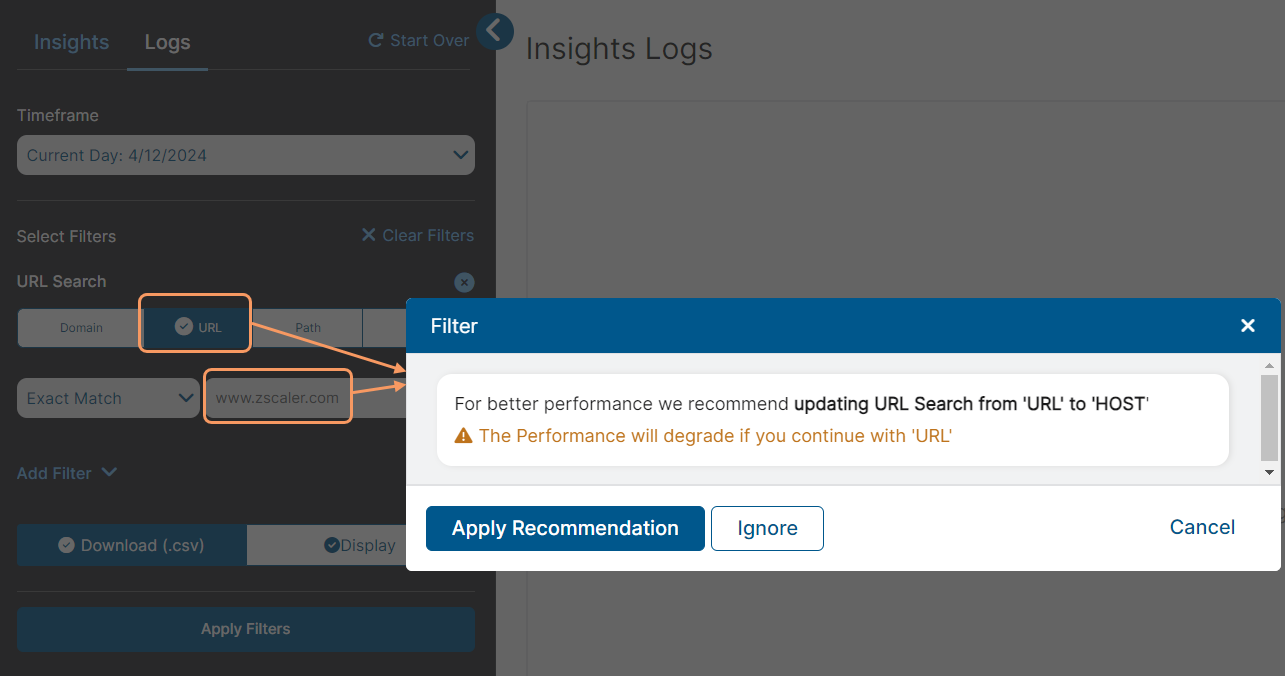Switch URL Search to Path mode
Screen dimensions: 1285x676
307,327
